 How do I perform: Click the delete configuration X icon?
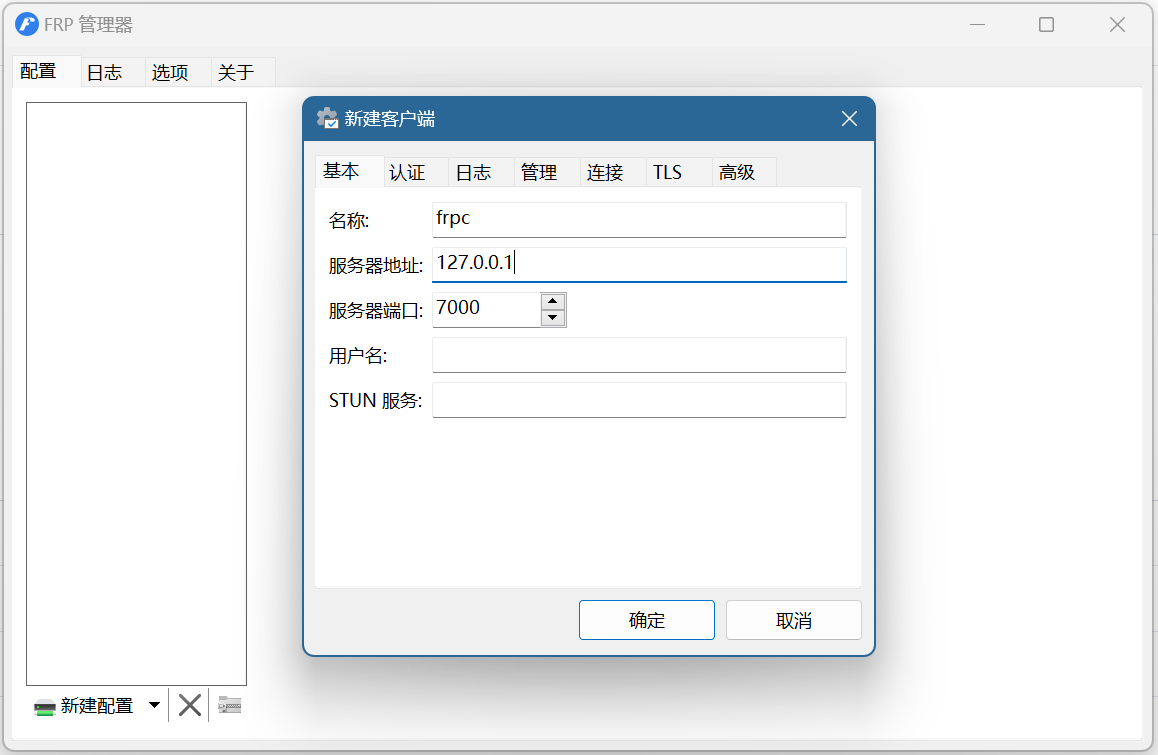pos(190,706)
